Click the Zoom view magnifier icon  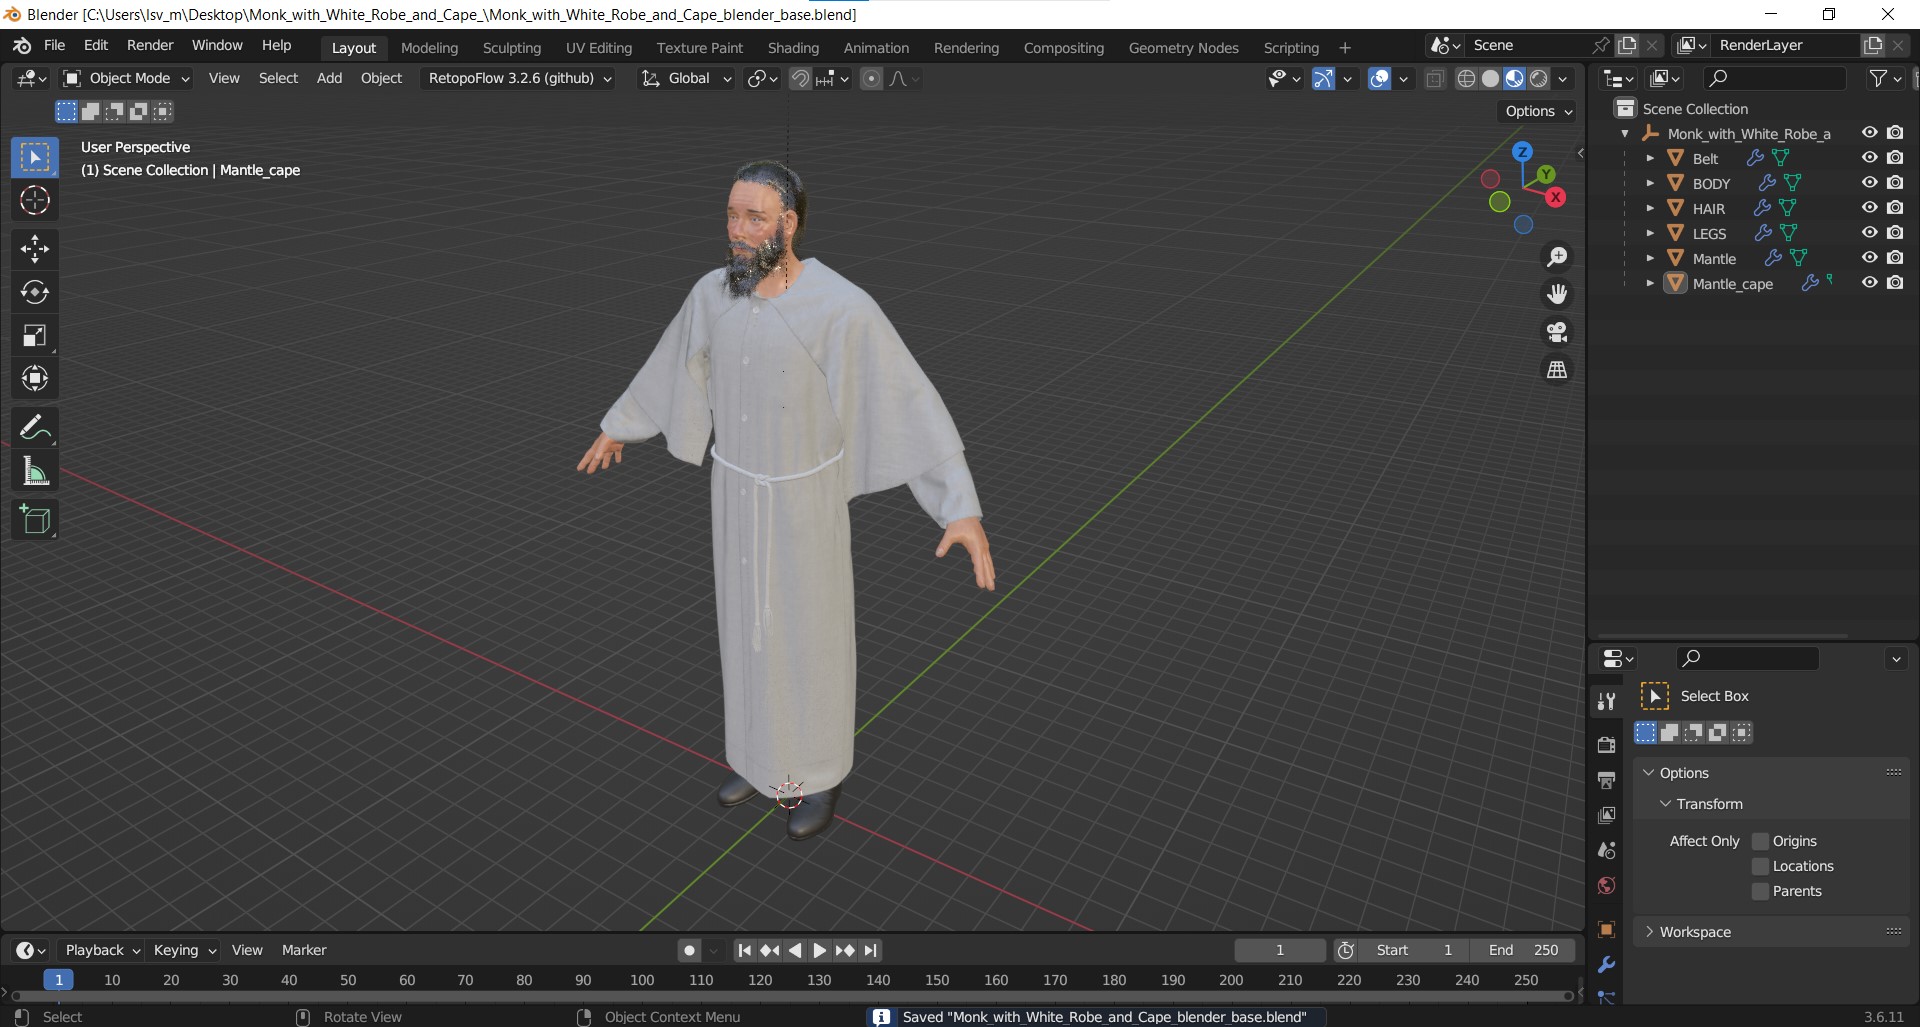(x=1557, y=257)
